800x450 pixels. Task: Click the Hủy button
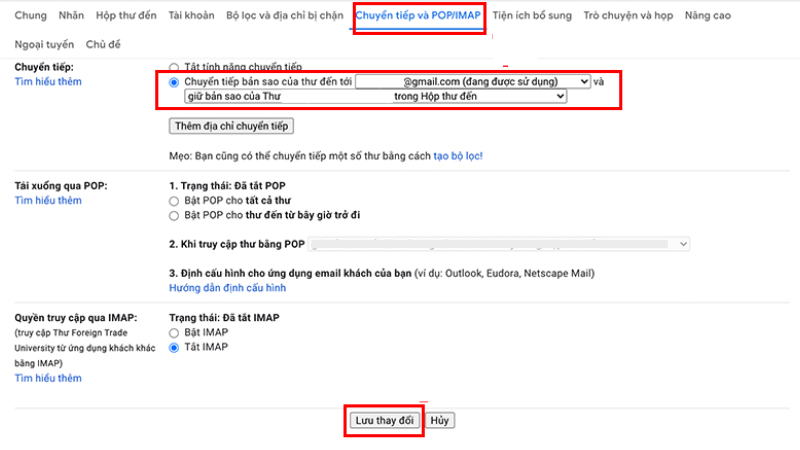(439, 420)
